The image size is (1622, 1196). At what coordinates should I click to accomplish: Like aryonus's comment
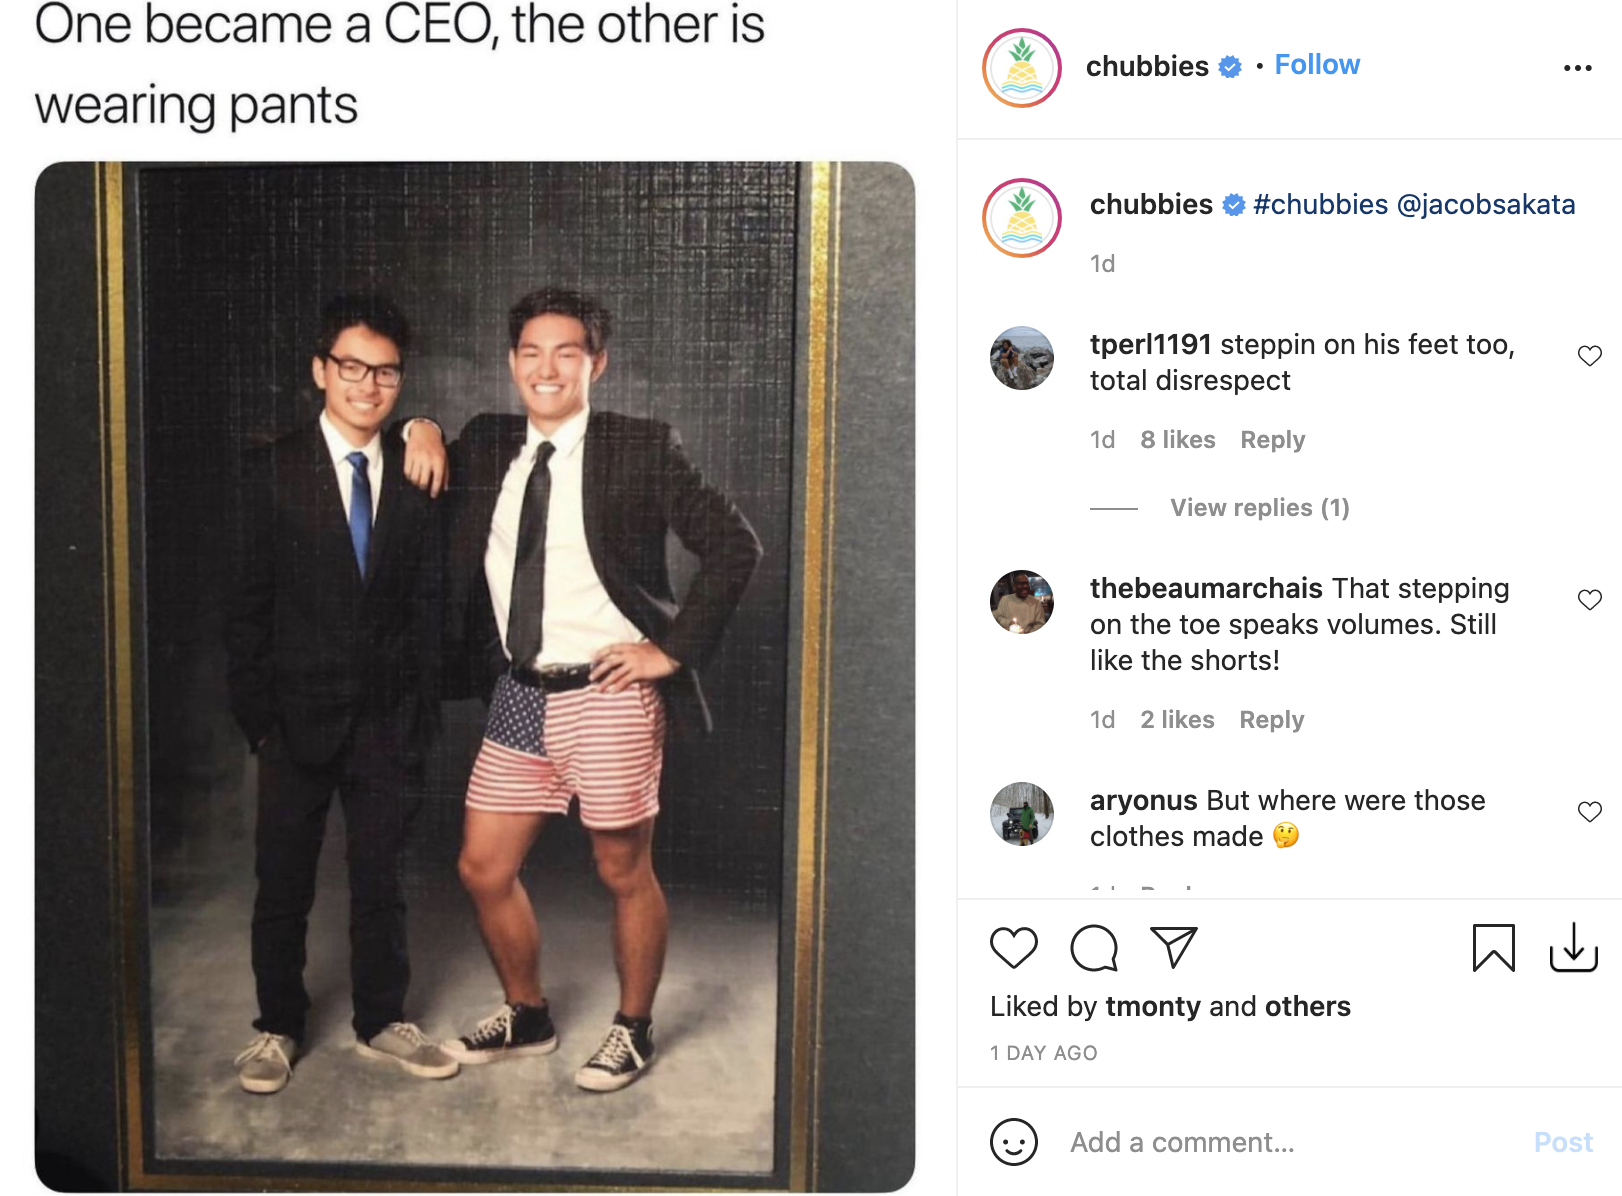pos(1589,812)
